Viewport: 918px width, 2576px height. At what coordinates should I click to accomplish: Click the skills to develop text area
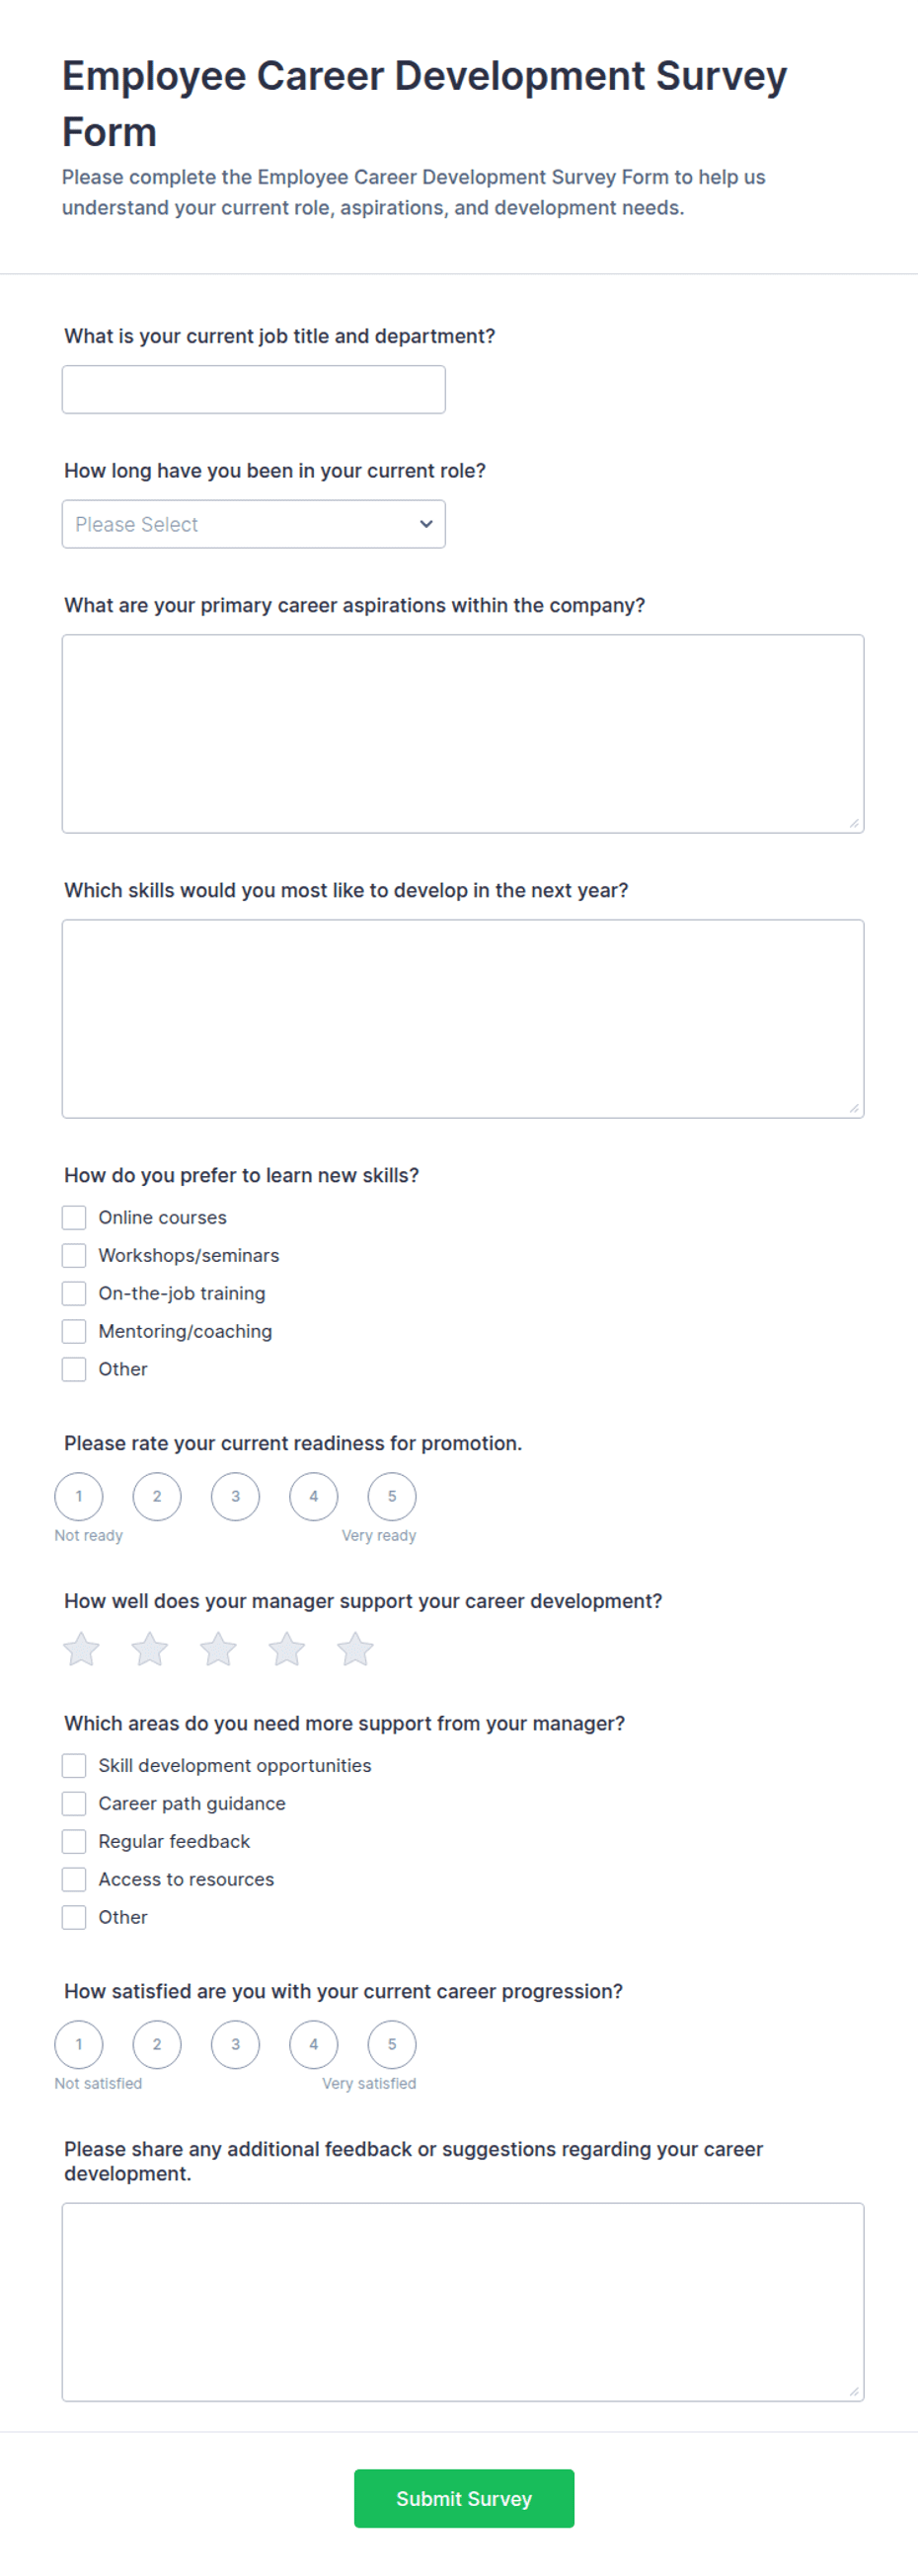click(463, 1019)
